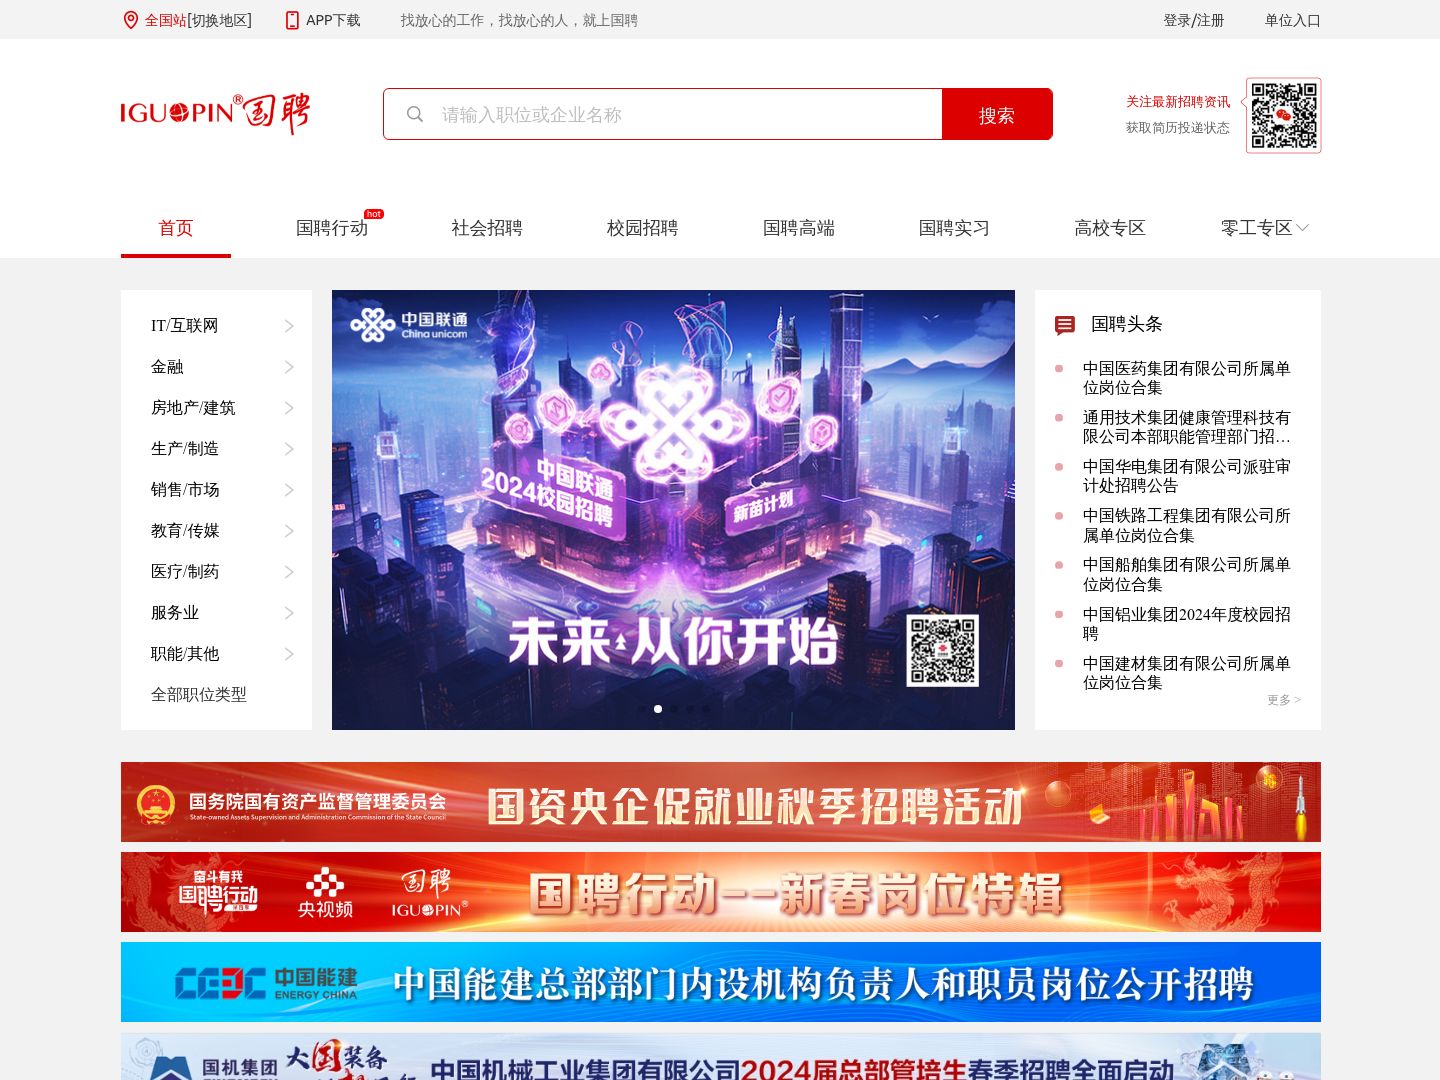1440x1080 pixels.
Task: Select the third carousel dot indicator
Action: 674,709
